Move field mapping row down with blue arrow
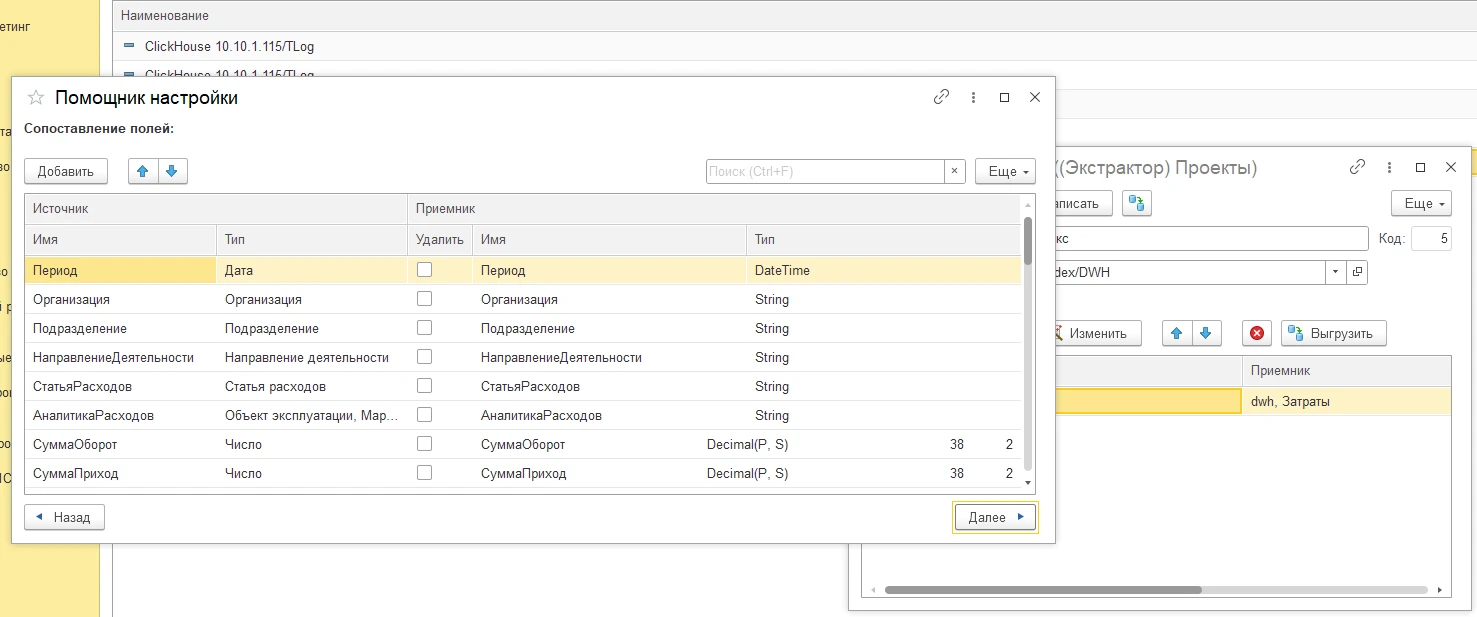This screenshot has height=617, width=1477. [172, 171]
